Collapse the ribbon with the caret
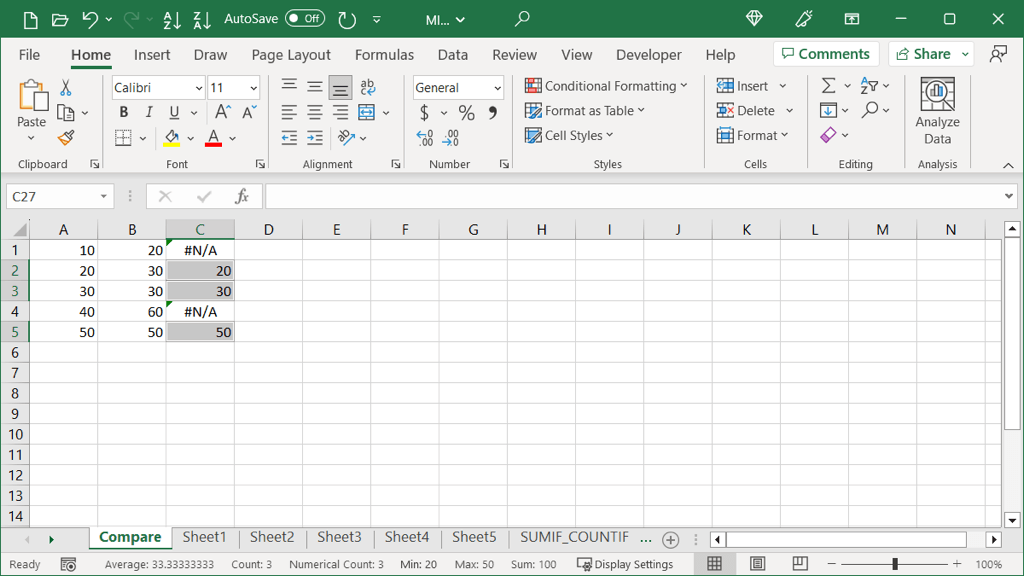This screenshot has width=1024, height=576. point(1008,165)
